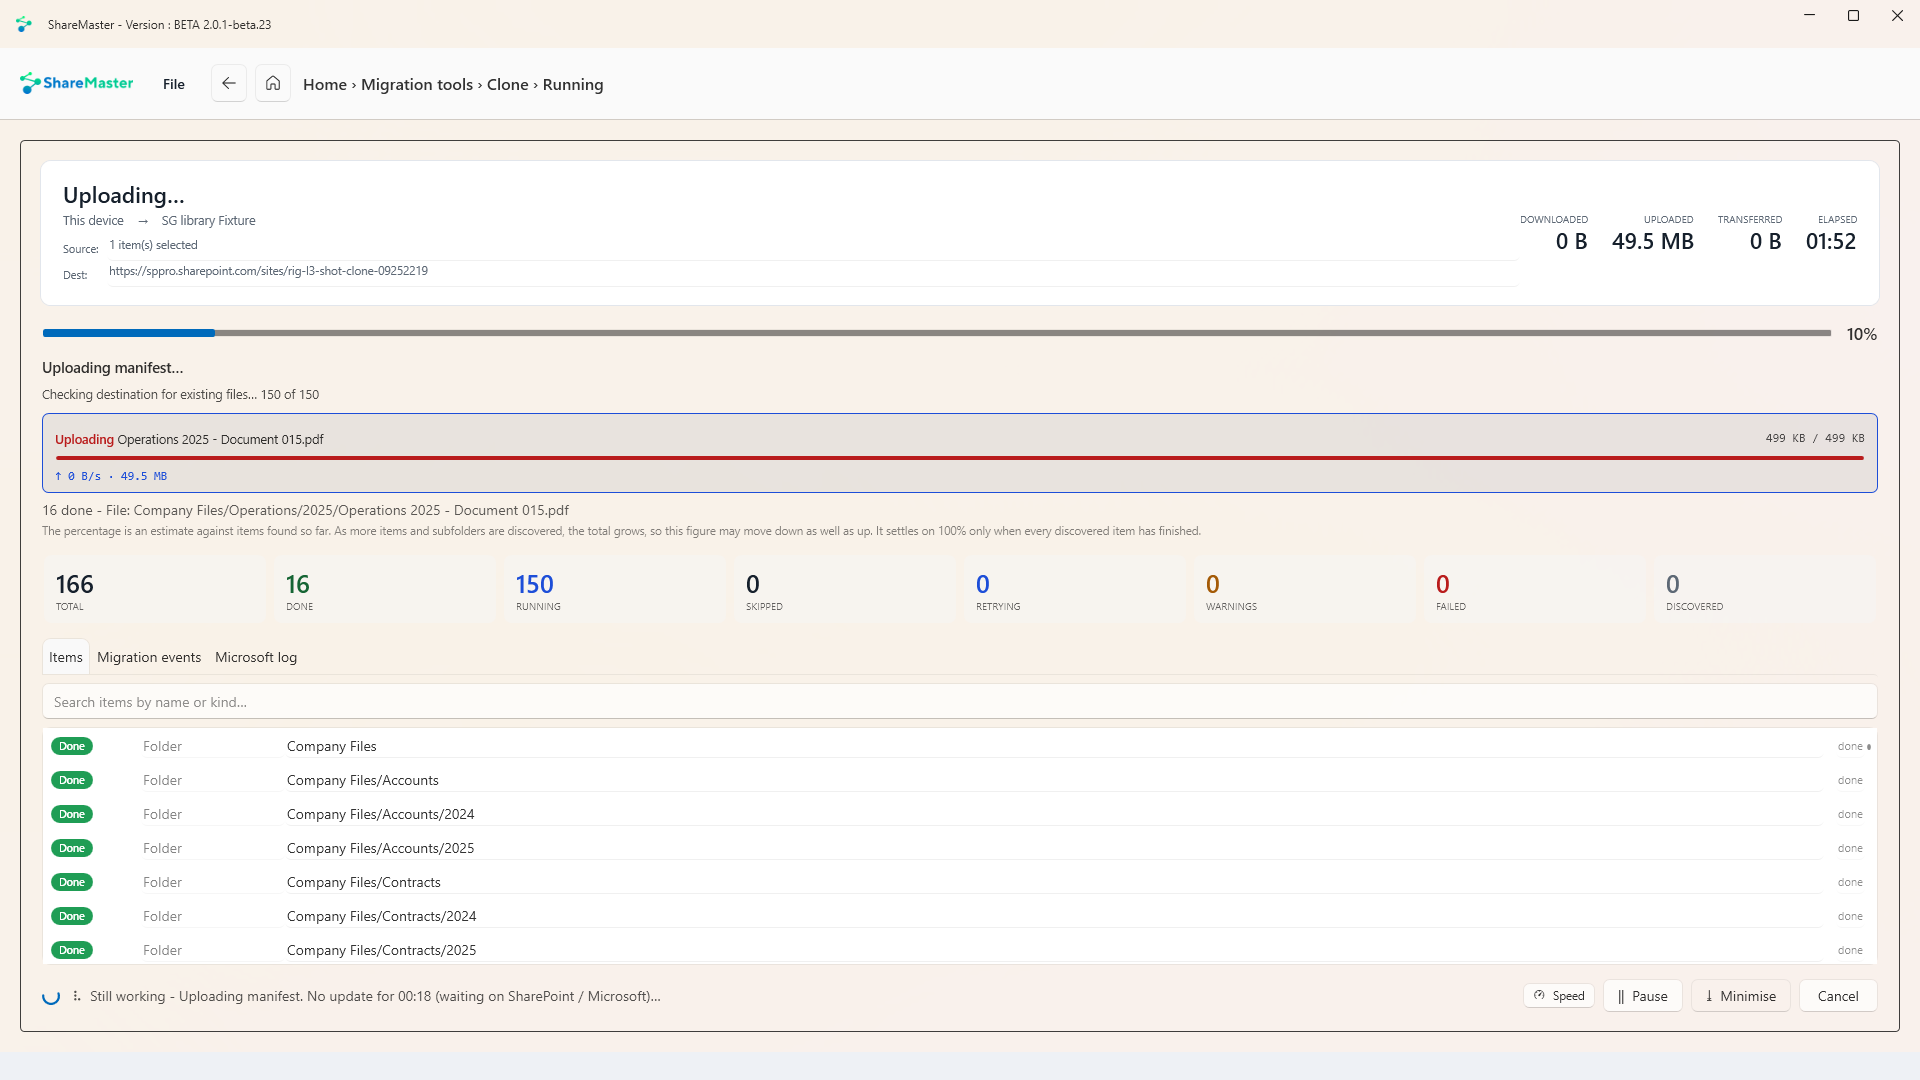Open the Speed button
1920x1080 pixels.
coord(1559,996)
